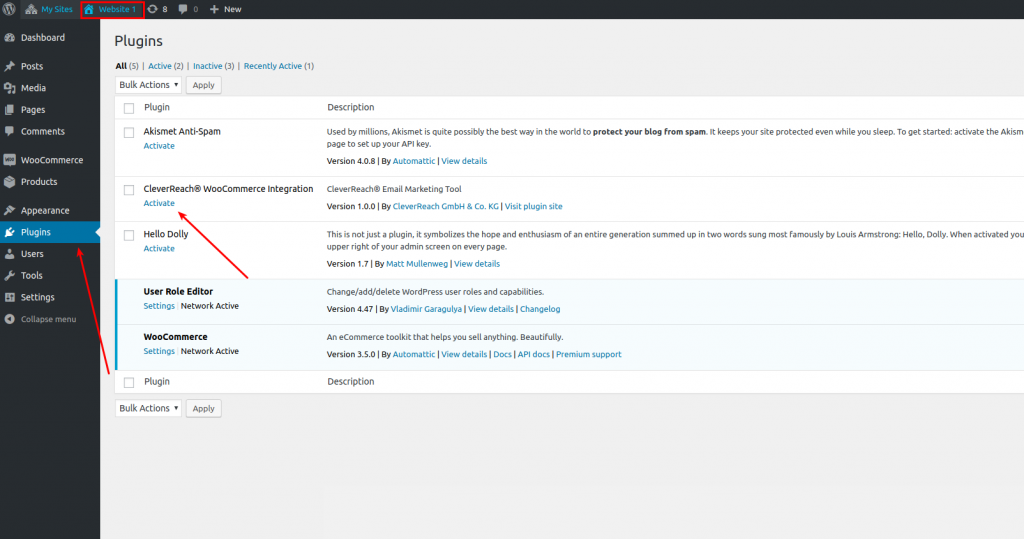Click the Posts pushpin icon
Viewport: 1024px width, 539px height.
(10, 67)
